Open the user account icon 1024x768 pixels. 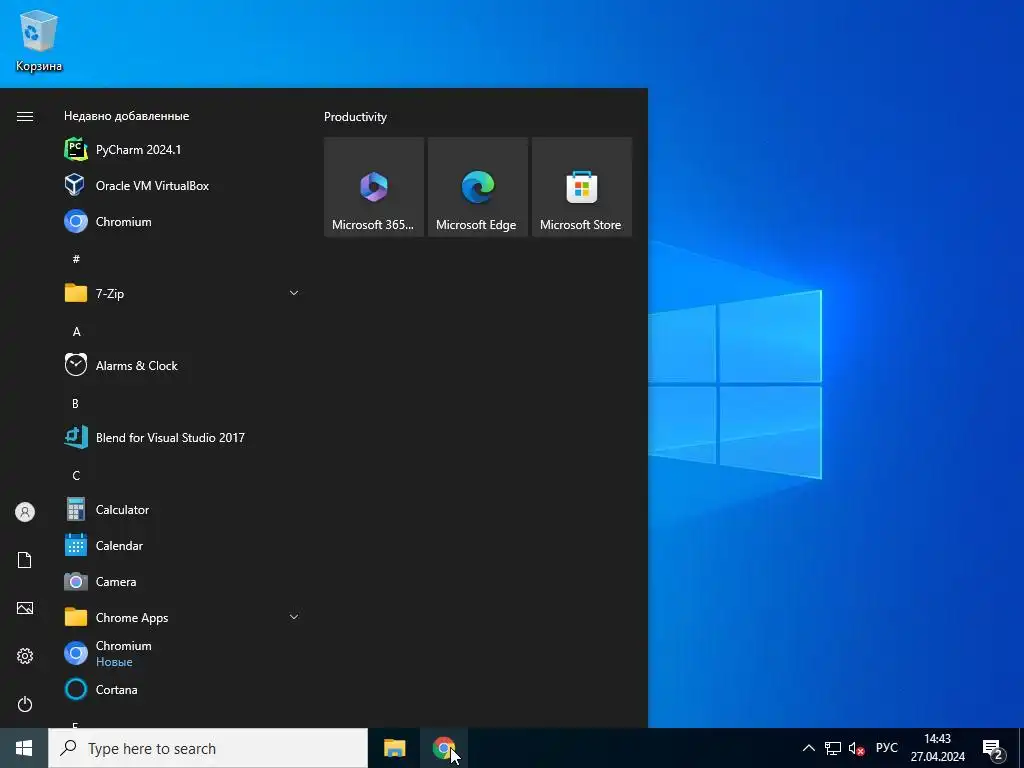point(25,512)
